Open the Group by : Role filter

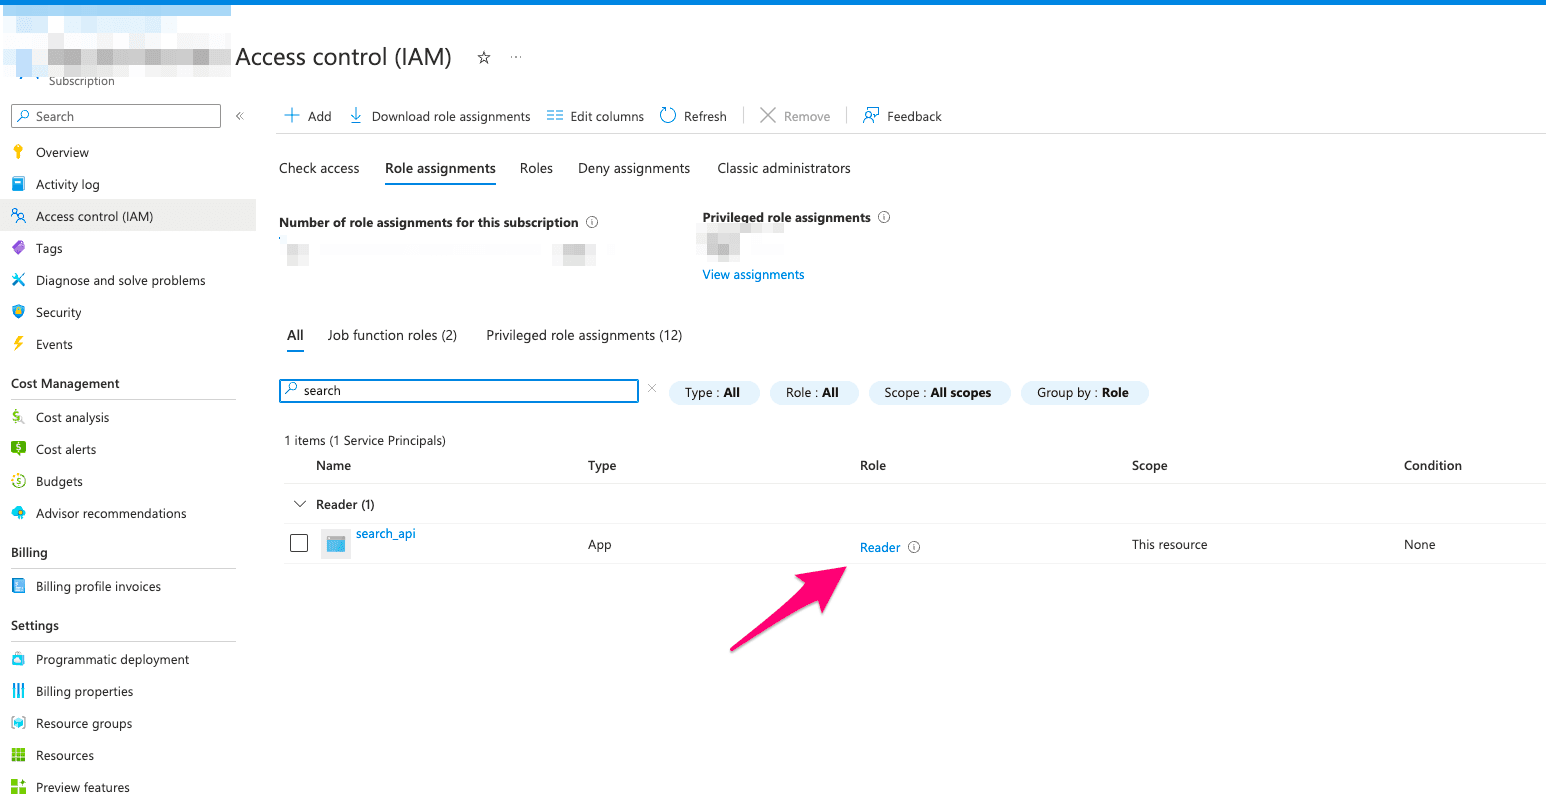coord(1083,393)
